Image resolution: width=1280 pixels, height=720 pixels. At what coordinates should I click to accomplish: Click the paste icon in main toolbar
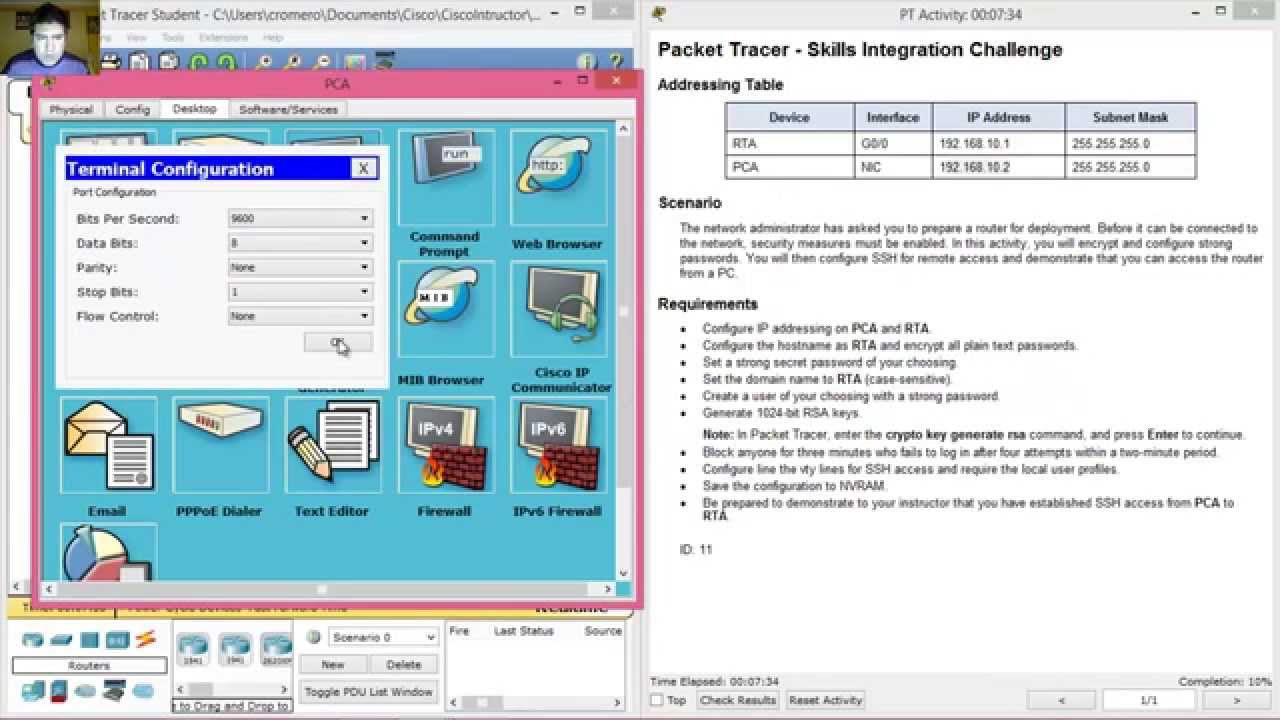(x=167, y=62)
